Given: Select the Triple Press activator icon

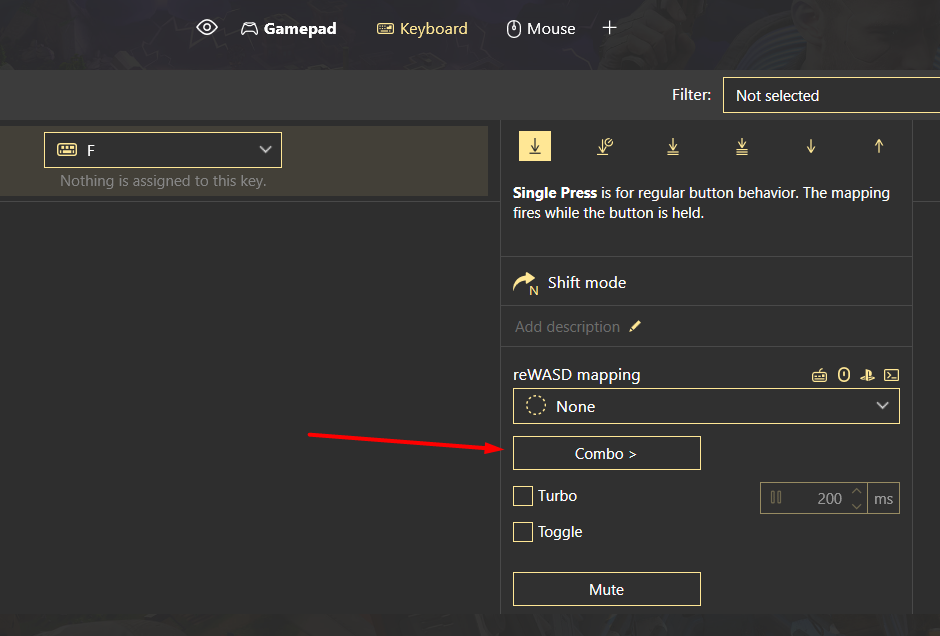Looking at the screenshot, I should pos(742,146).
